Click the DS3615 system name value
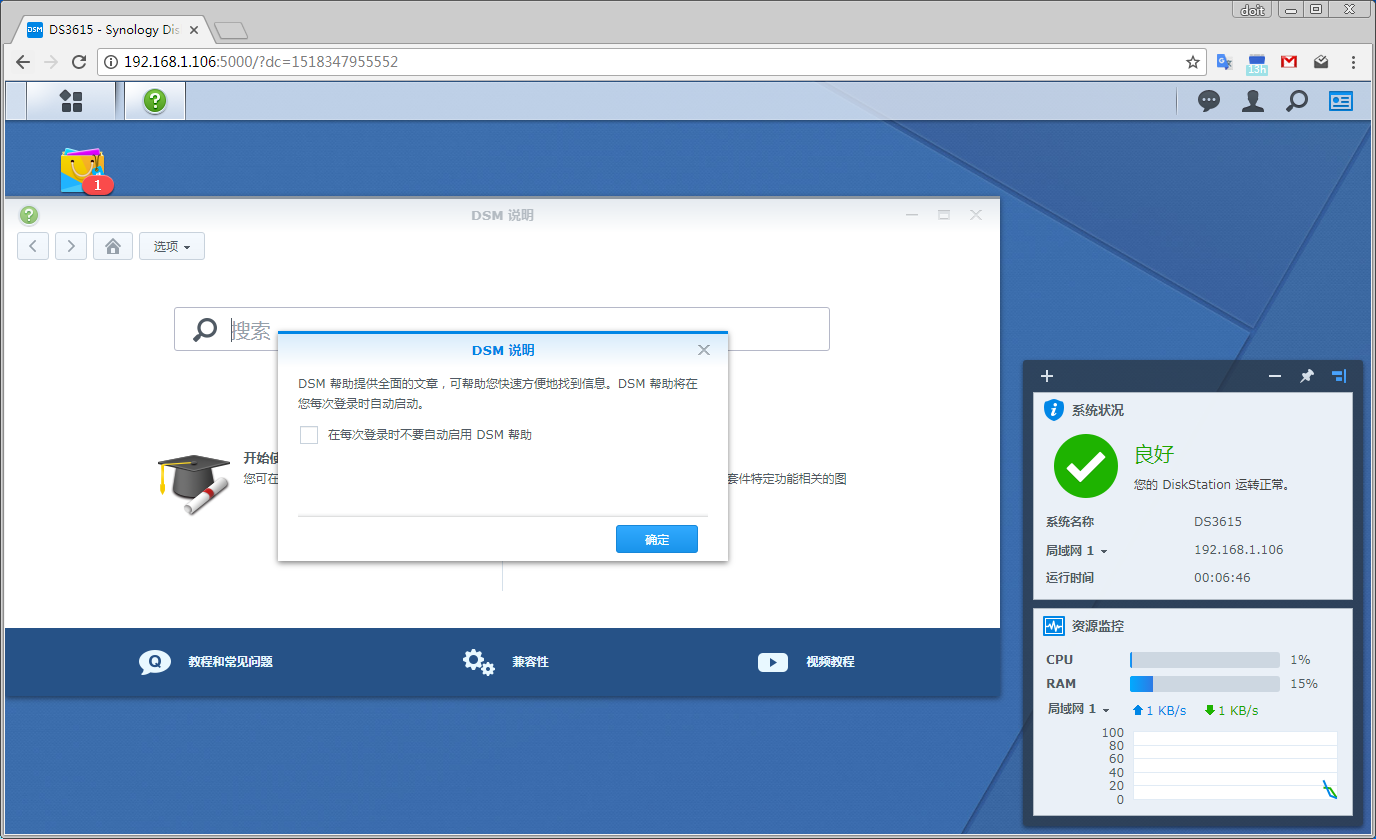The width and height of the screenshot is (1376, 839). pos(1218,522)
